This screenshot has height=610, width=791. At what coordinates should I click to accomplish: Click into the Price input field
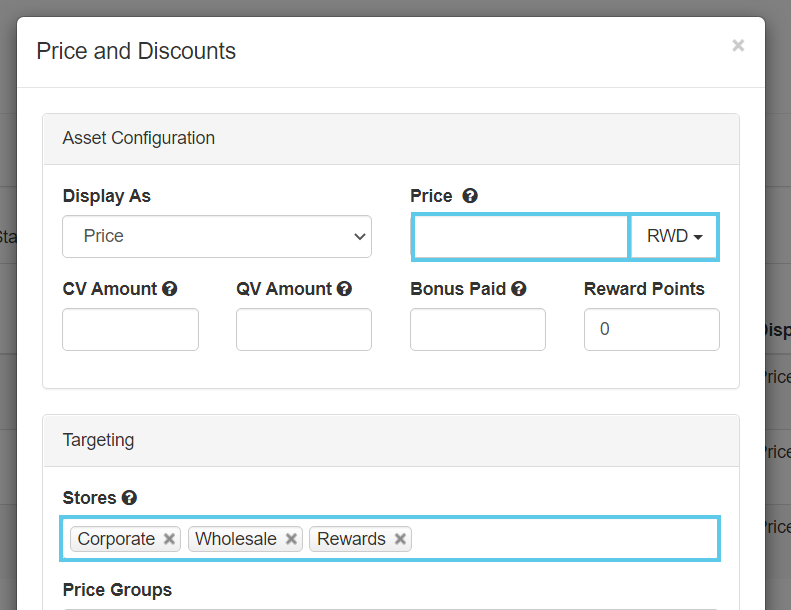click(520, 237)
